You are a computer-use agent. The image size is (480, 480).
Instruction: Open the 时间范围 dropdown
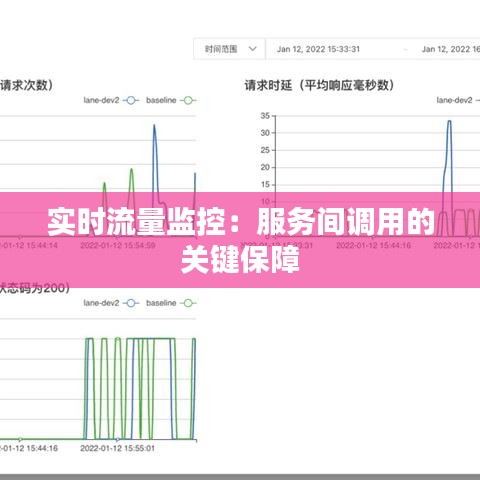[x=229, y=49]
